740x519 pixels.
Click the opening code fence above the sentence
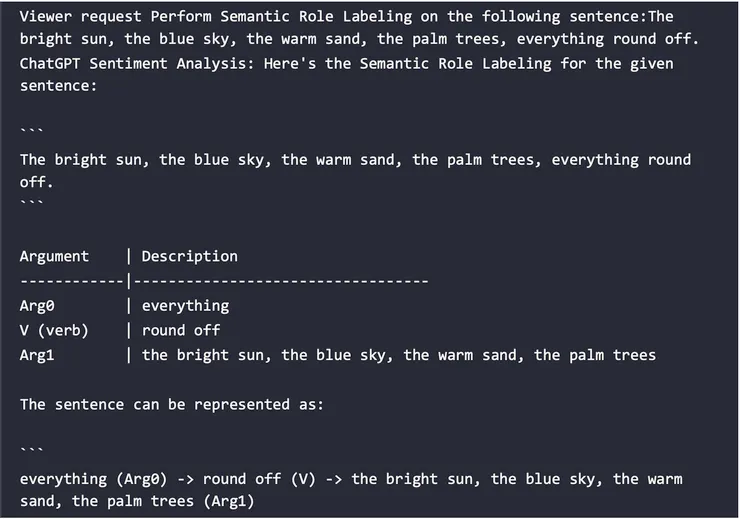coord(32,129)
